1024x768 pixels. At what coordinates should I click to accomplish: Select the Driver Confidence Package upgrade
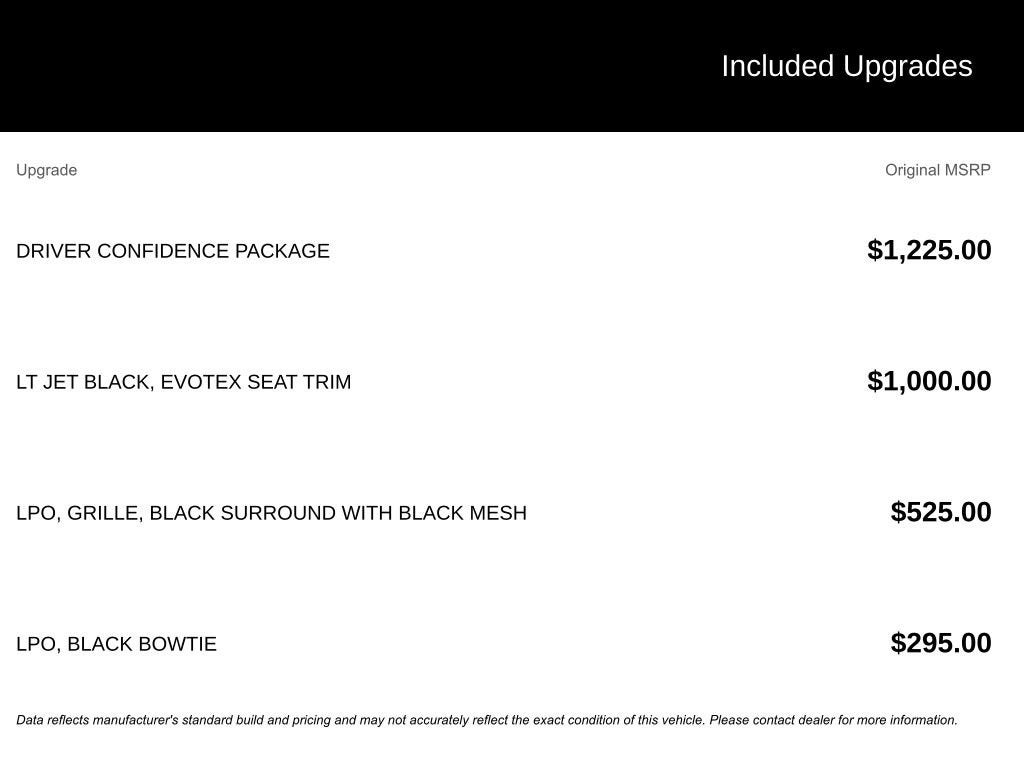(172, 251)
